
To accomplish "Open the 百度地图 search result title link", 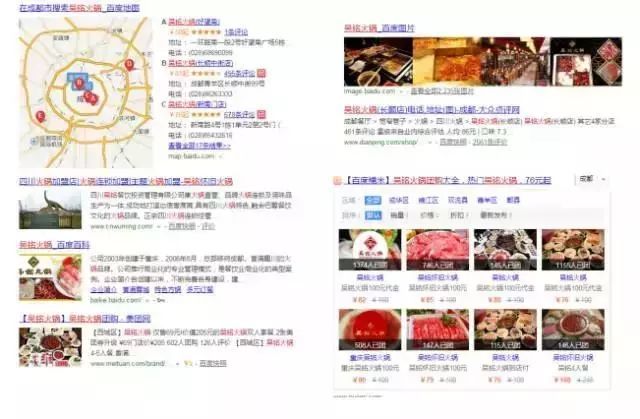I will point(80,8).
